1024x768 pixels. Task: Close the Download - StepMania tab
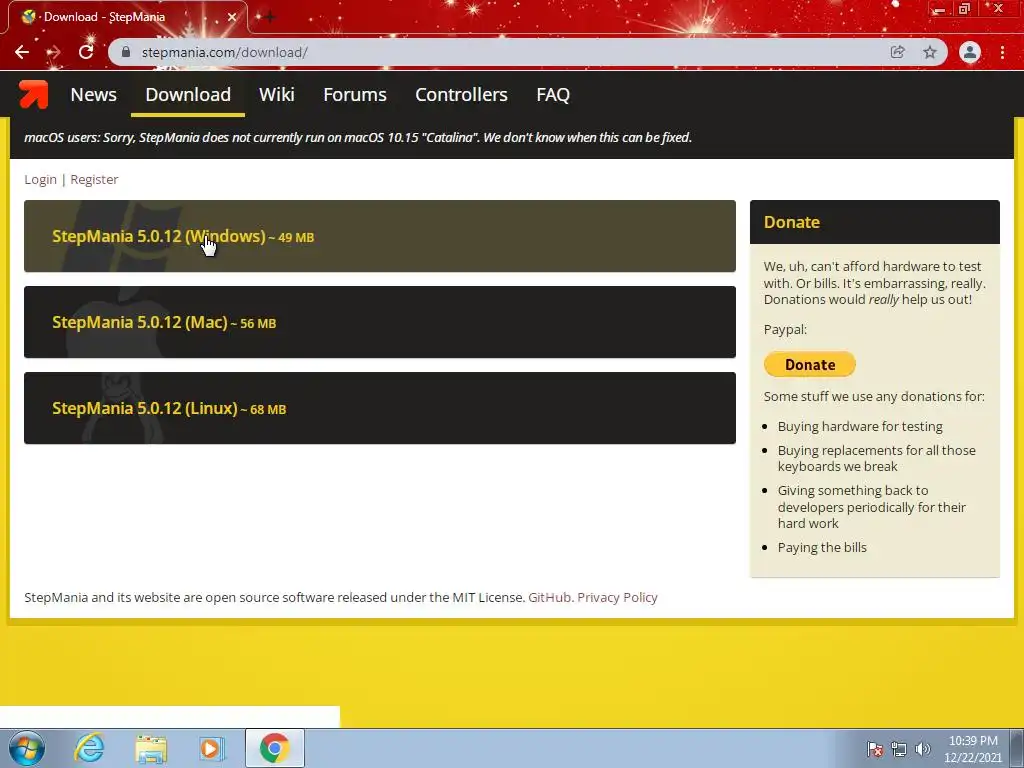tap(232, 17)
